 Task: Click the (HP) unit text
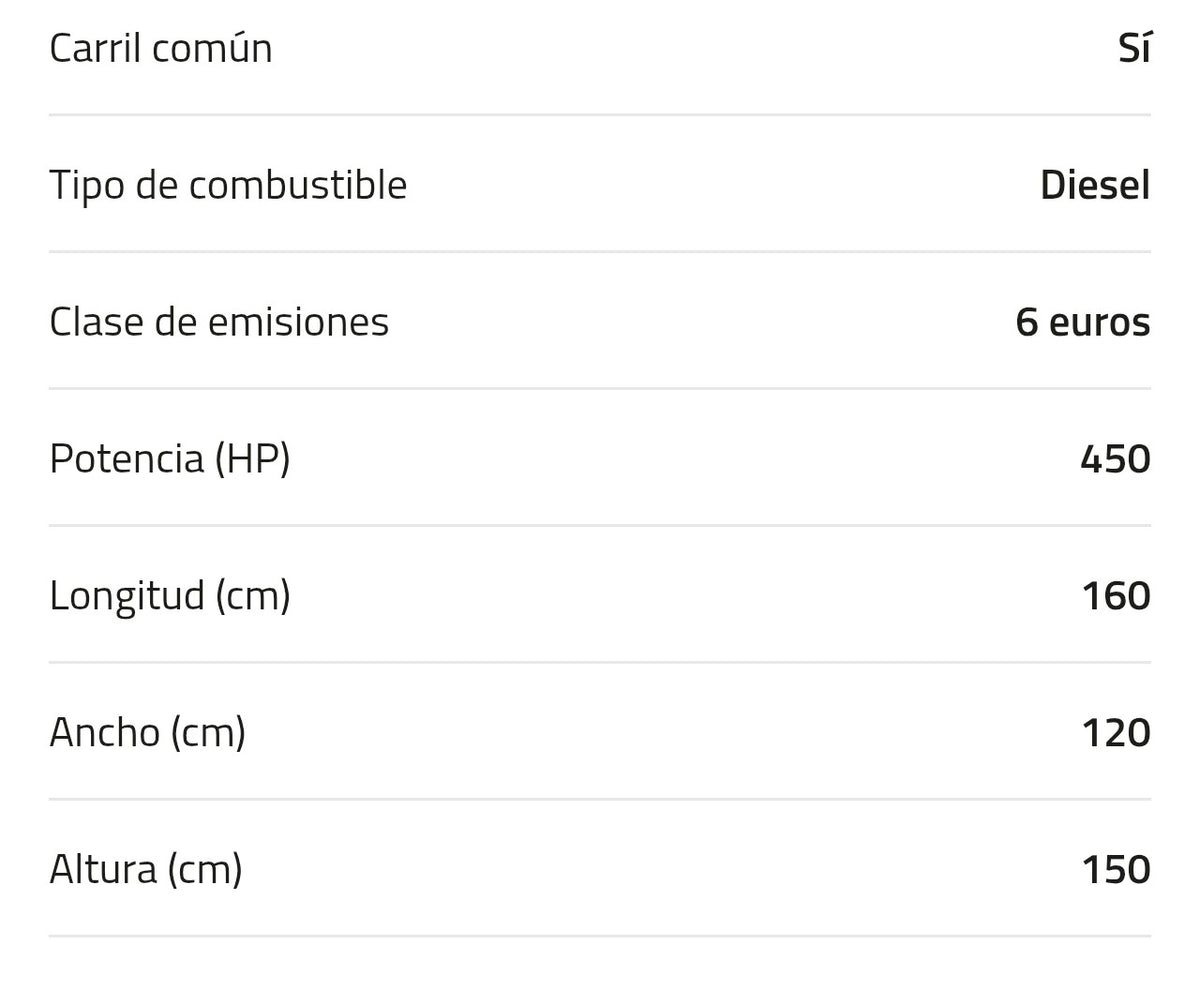(252, 459)
